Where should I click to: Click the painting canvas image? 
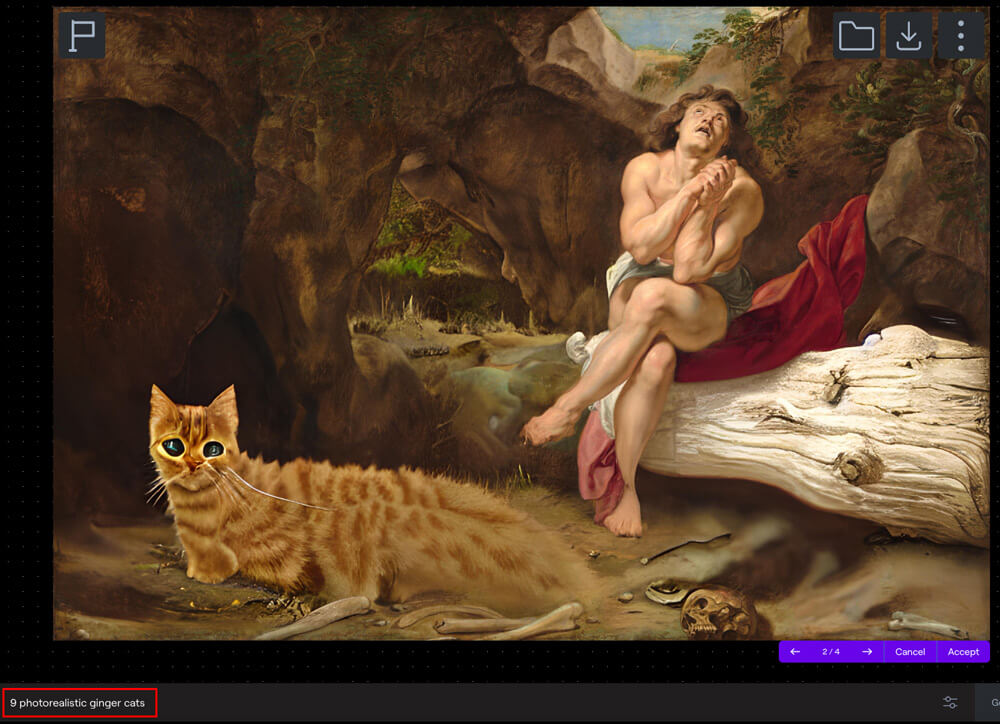pyautogui.click(x=521, y=323)
